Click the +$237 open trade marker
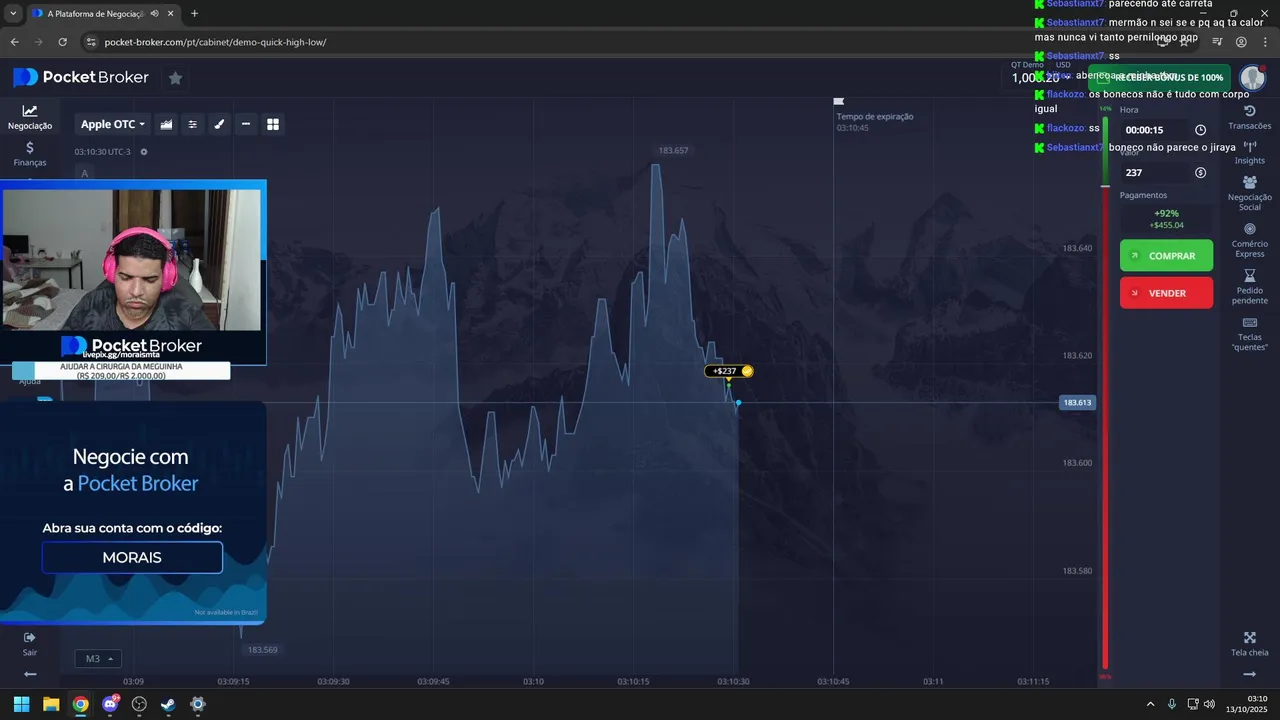This screenshot has height=720, width=1280. (729, 371)
